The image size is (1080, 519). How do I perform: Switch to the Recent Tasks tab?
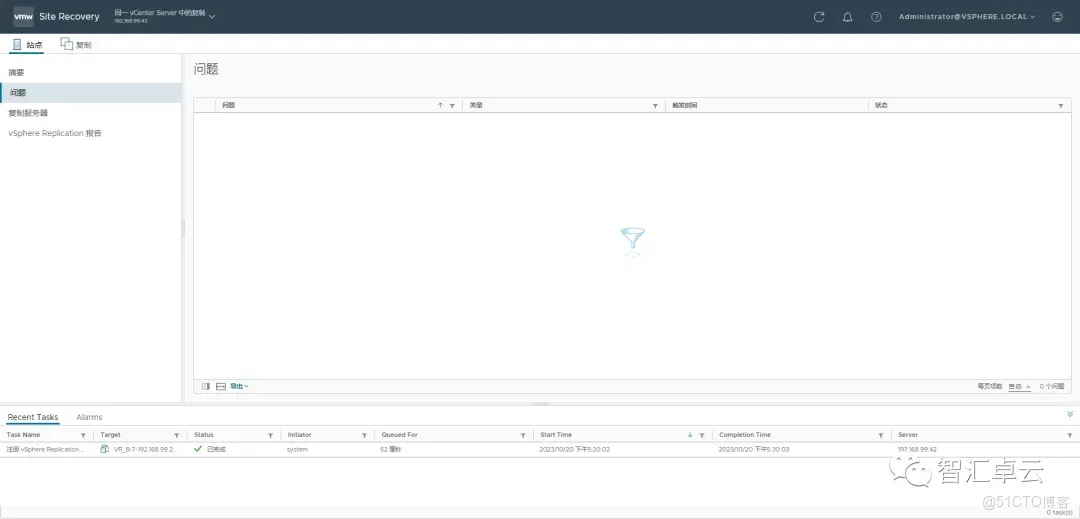click(33, 417)
